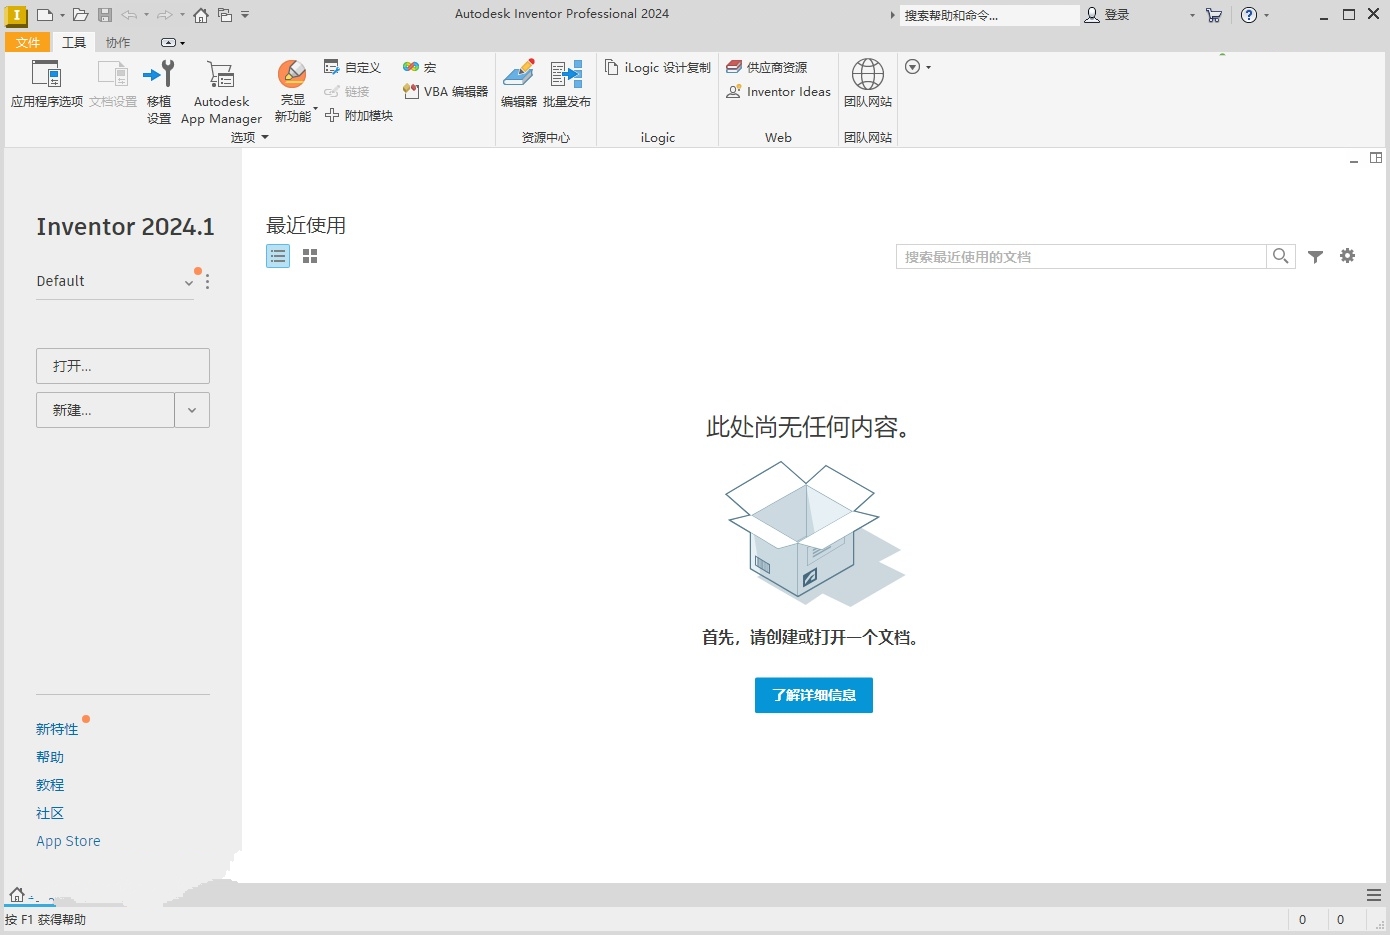
Task: Expand the quick access toolbar customize arrow
Action: coord(245,15)
